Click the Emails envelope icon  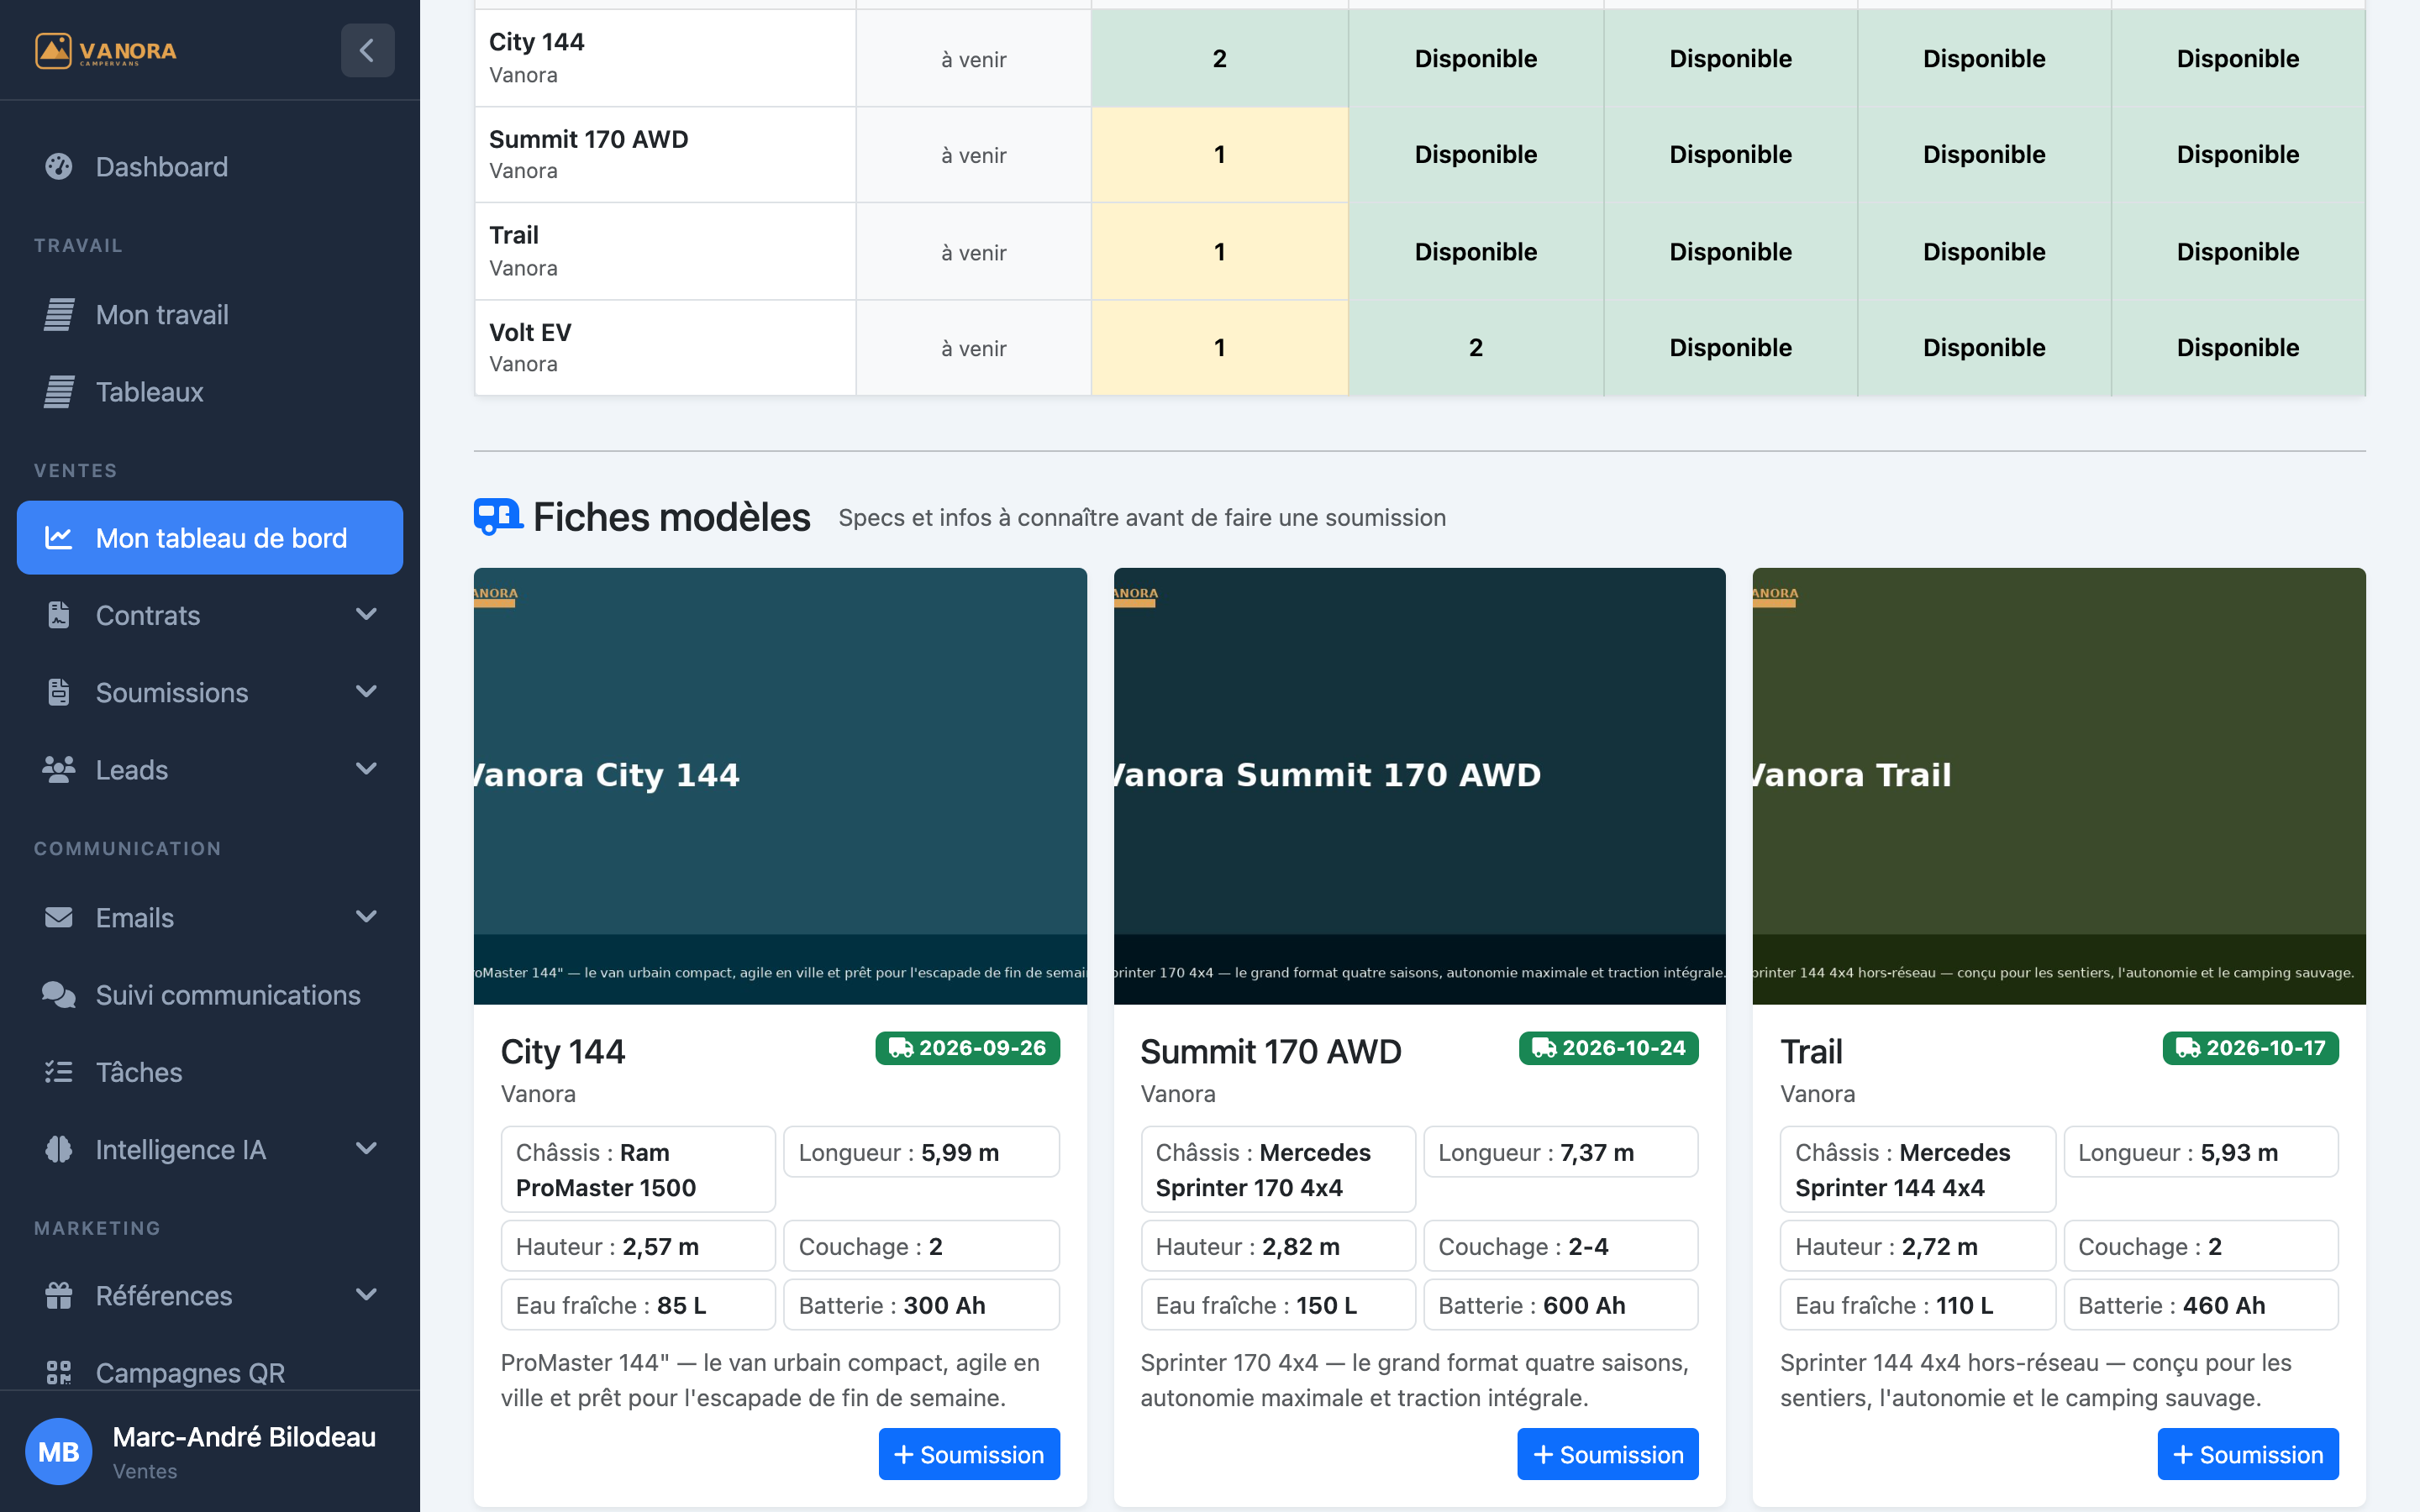(x=59, y=917)
